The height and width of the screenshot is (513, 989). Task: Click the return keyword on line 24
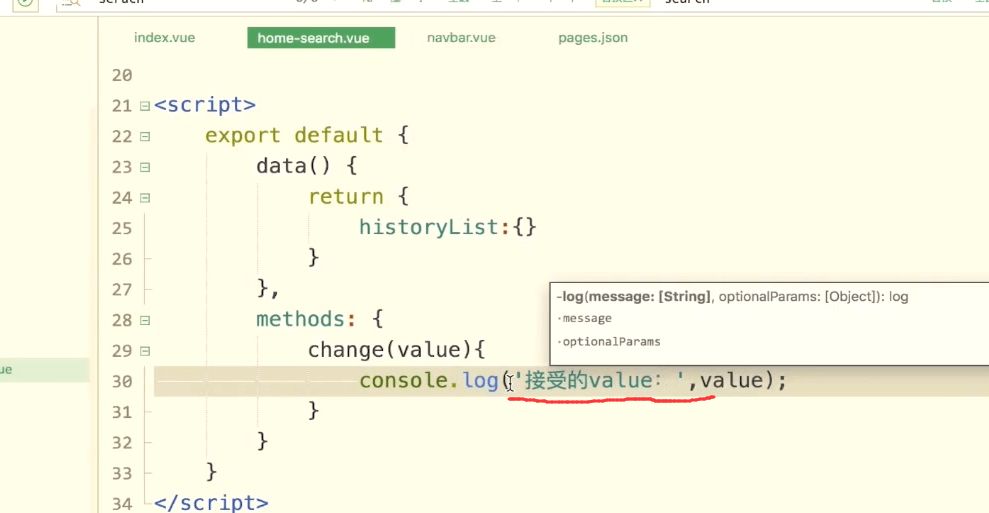346,197
